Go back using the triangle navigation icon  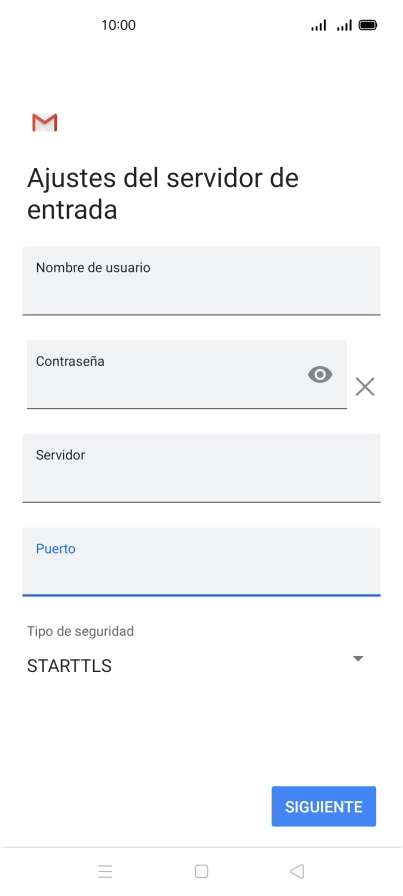[297, 871]
